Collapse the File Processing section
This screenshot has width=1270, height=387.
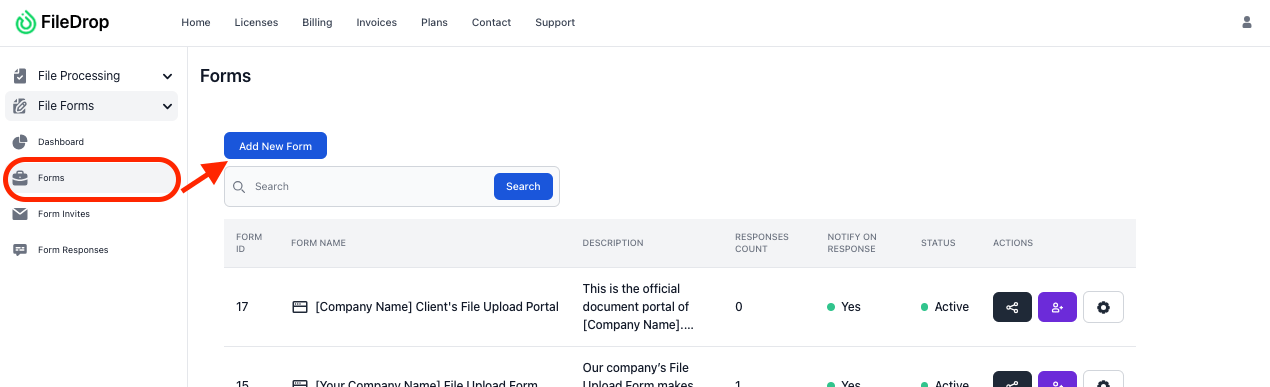pos(167,76)
